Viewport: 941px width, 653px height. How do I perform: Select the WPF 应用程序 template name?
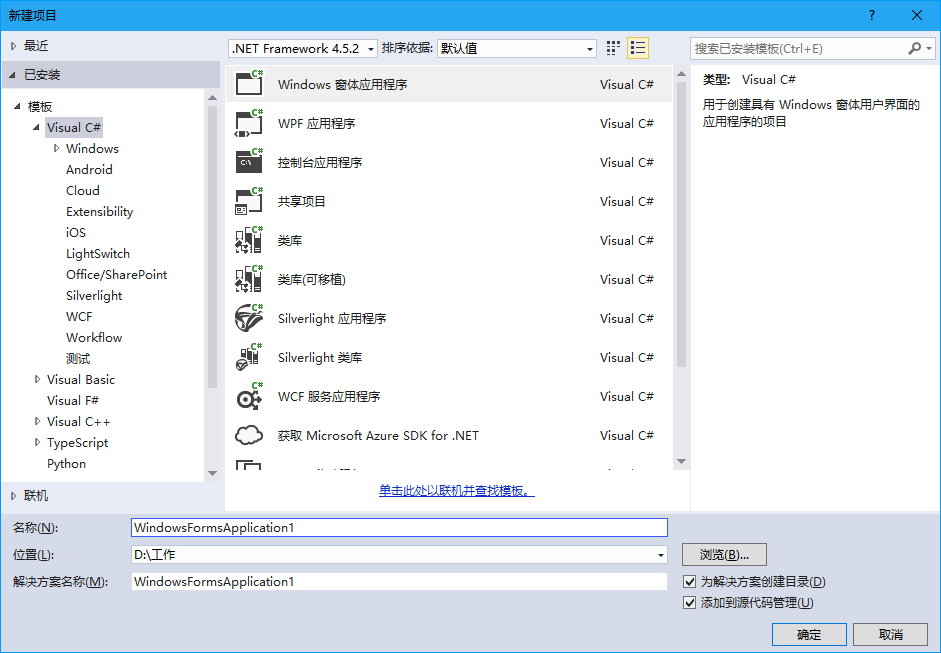316,124
